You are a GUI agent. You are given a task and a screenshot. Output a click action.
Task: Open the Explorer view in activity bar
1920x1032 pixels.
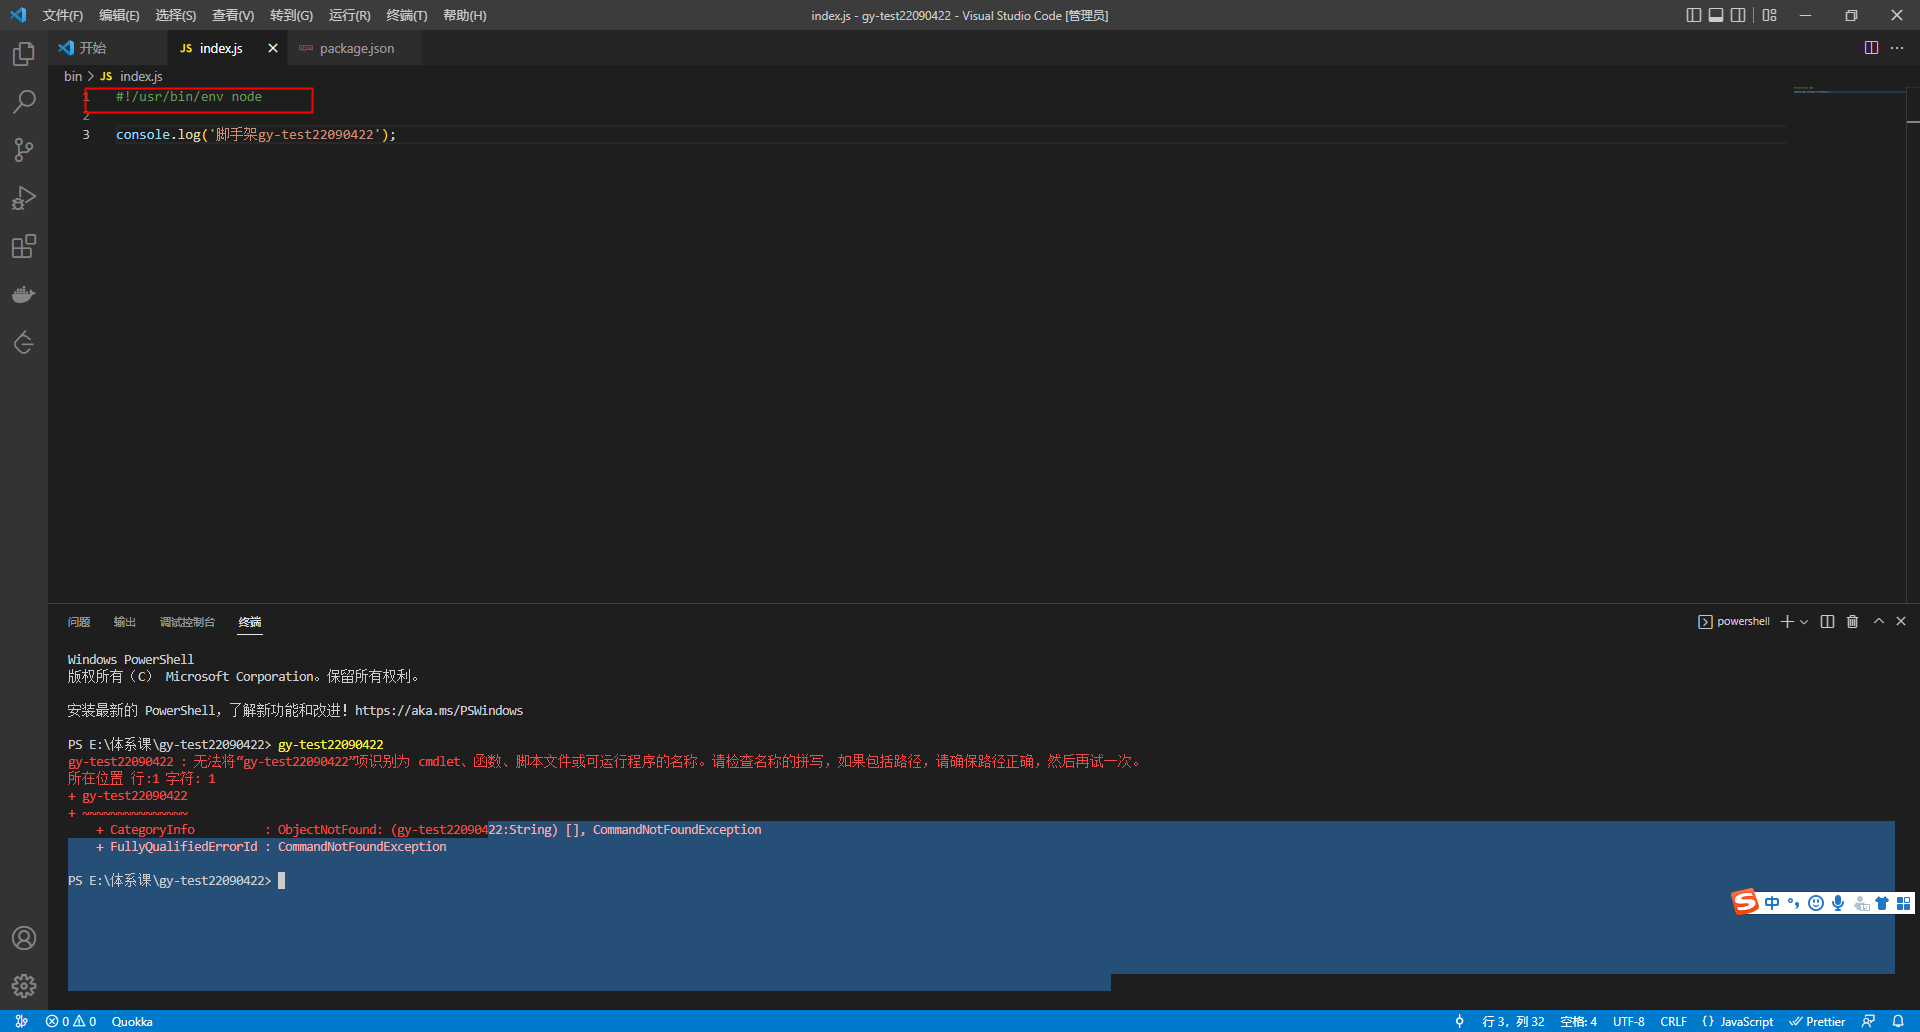click(24, 54)
